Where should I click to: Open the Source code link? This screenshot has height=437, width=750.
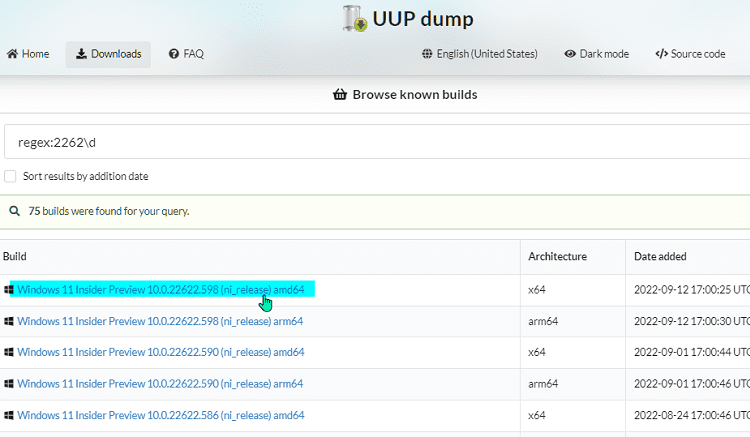coord(690,54)
